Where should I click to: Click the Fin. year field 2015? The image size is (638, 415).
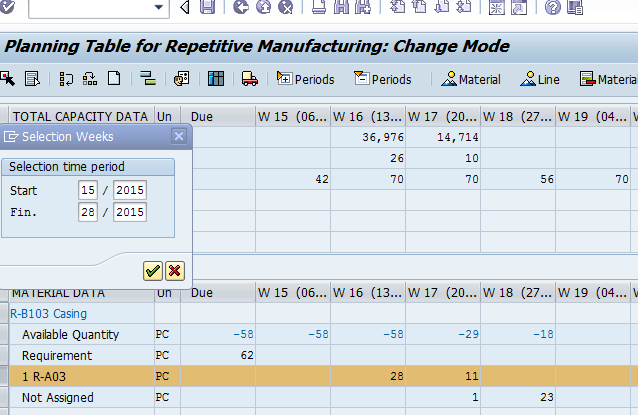(130, 212)
